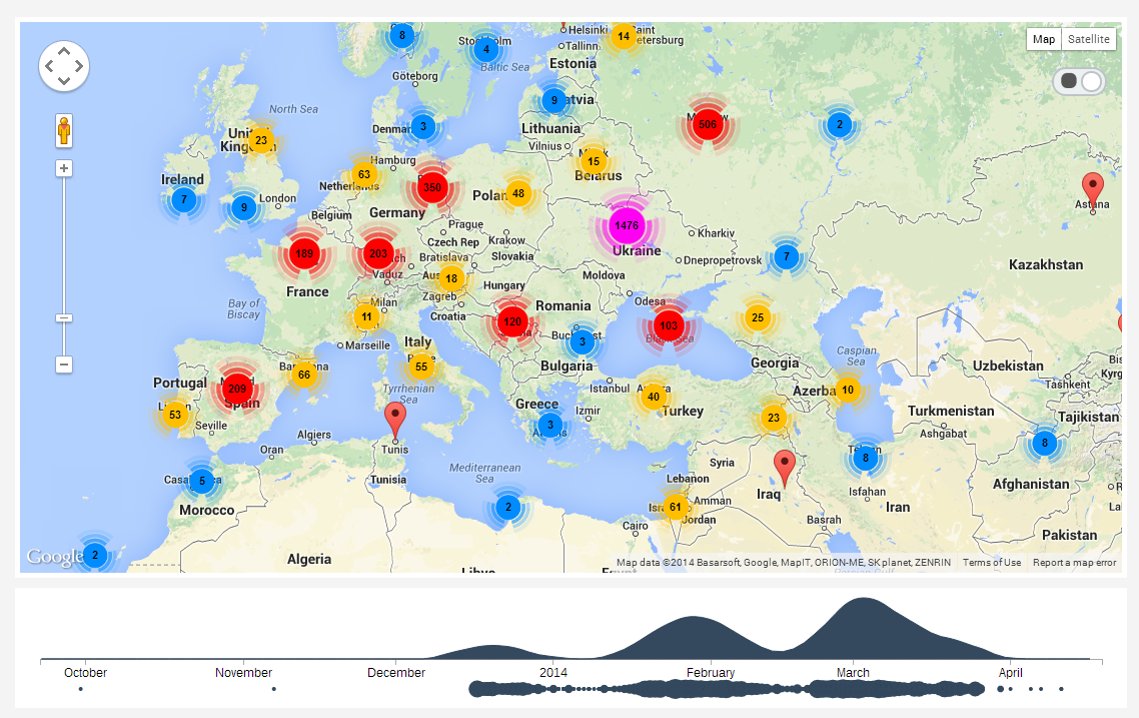Open the yellow 23 cluster over United Kingdom
Image resolution: width=1139 pixels, height=718 pixels.
pos(261,140)
